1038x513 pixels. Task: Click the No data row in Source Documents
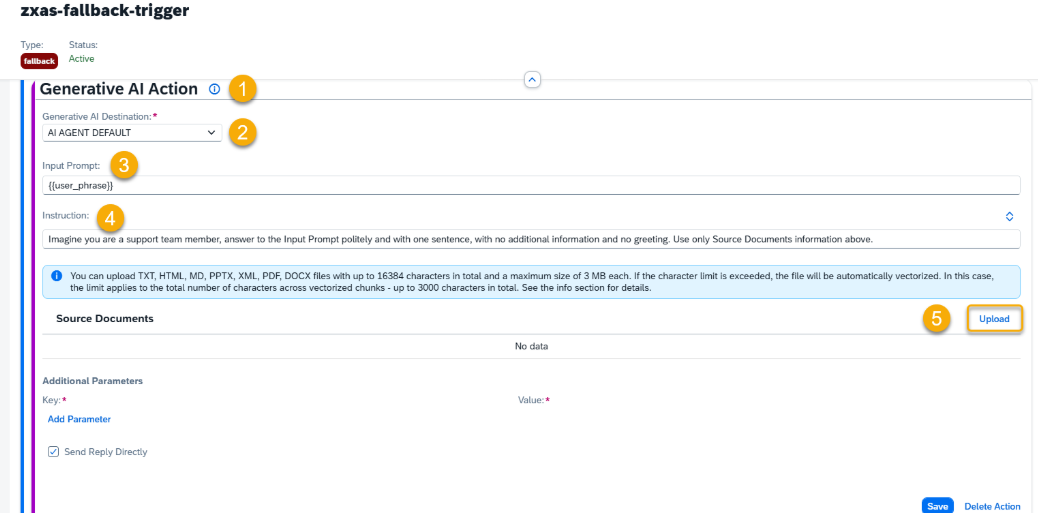click(531, 346)
